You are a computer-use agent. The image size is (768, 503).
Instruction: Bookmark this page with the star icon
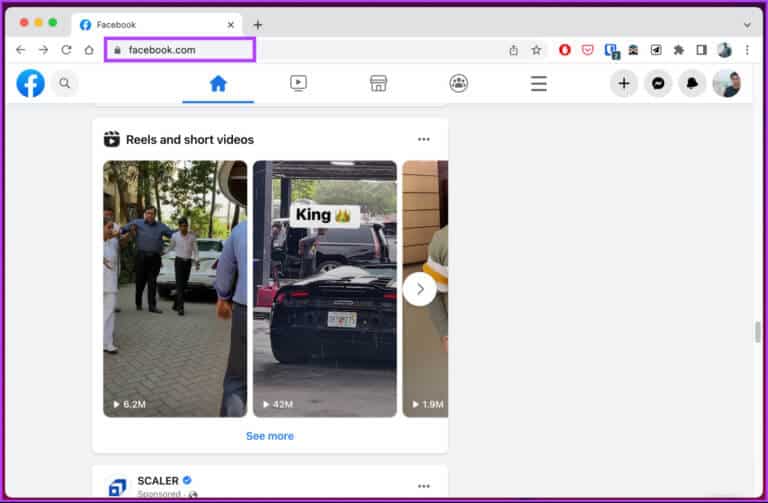(x=536, y=50)
